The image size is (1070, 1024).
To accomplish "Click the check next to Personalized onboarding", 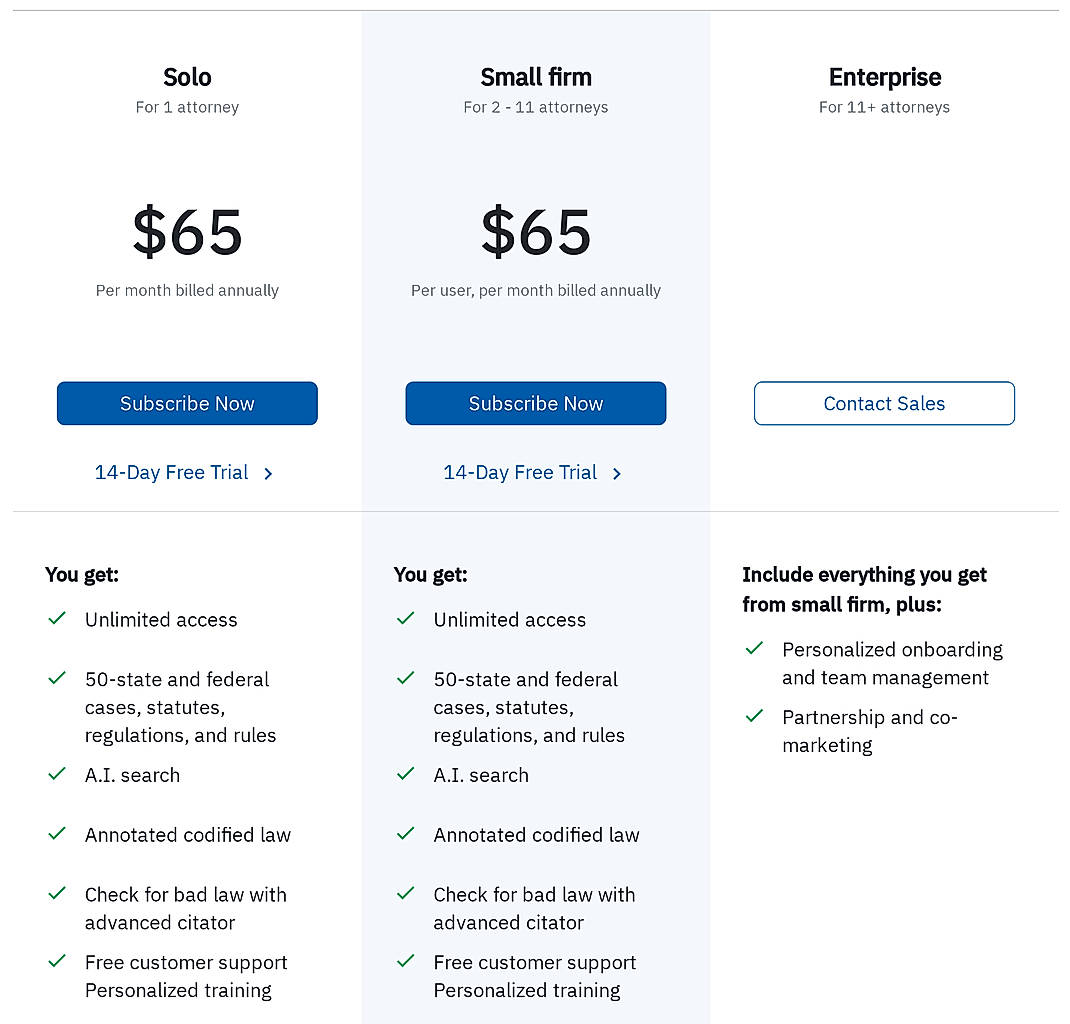I will coord(755,648).
